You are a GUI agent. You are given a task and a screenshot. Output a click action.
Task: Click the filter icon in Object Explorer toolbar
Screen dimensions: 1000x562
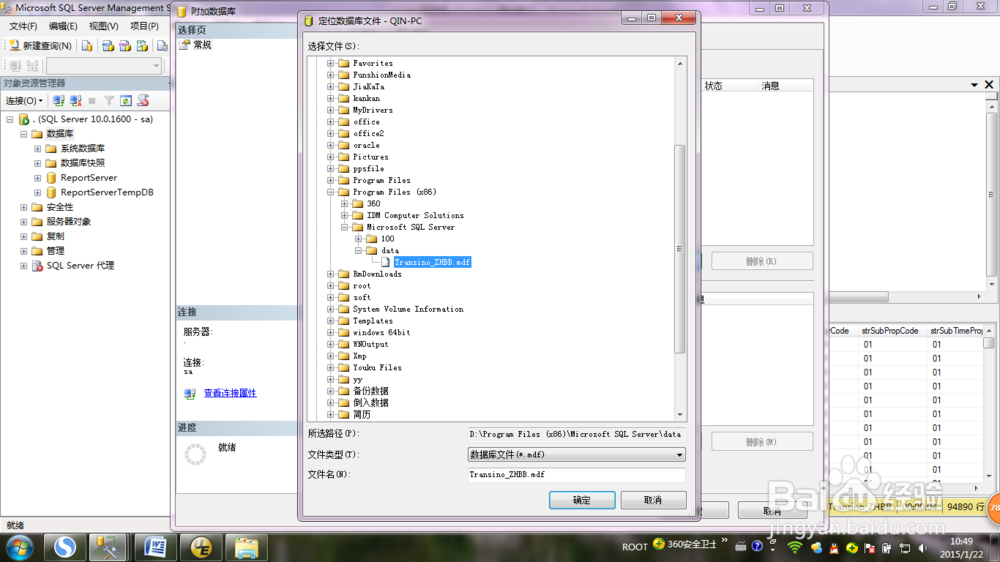[109, 101]
